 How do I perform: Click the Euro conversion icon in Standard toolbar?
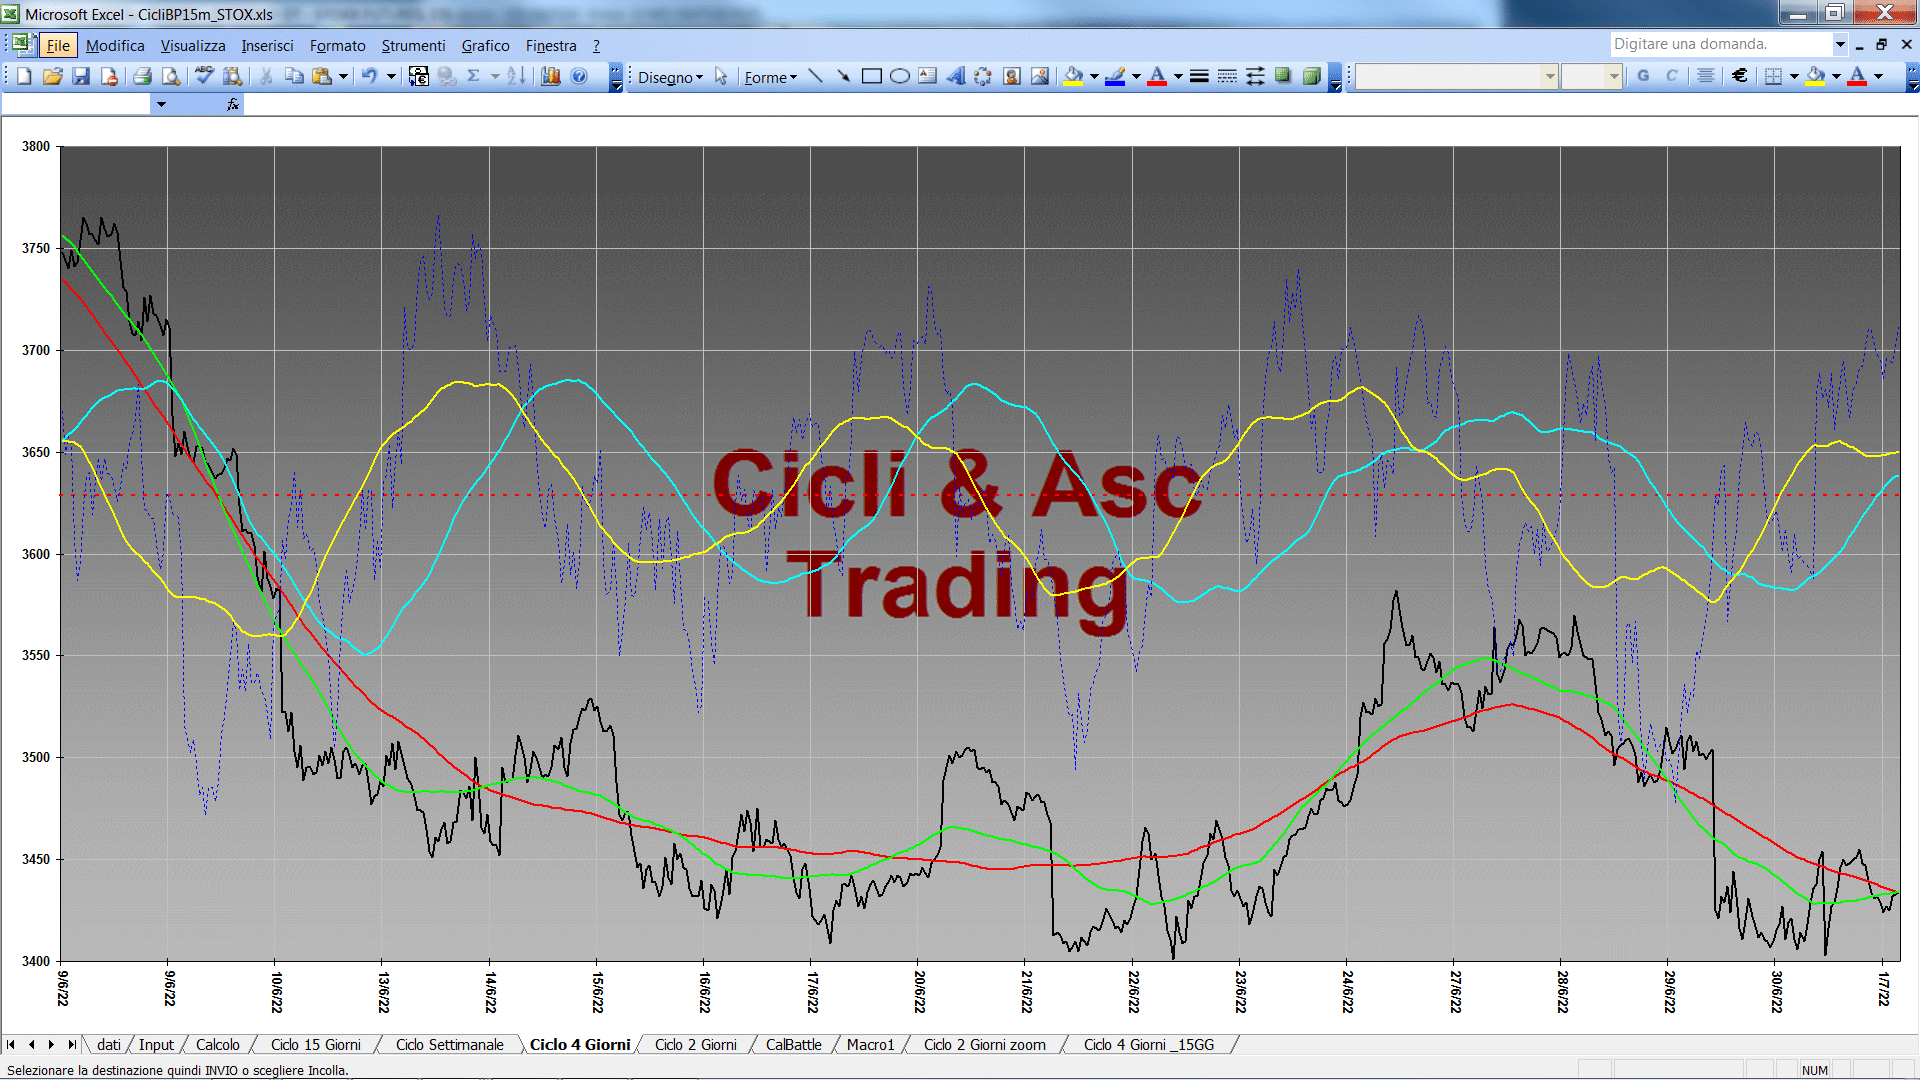click(x=419, y=76)
